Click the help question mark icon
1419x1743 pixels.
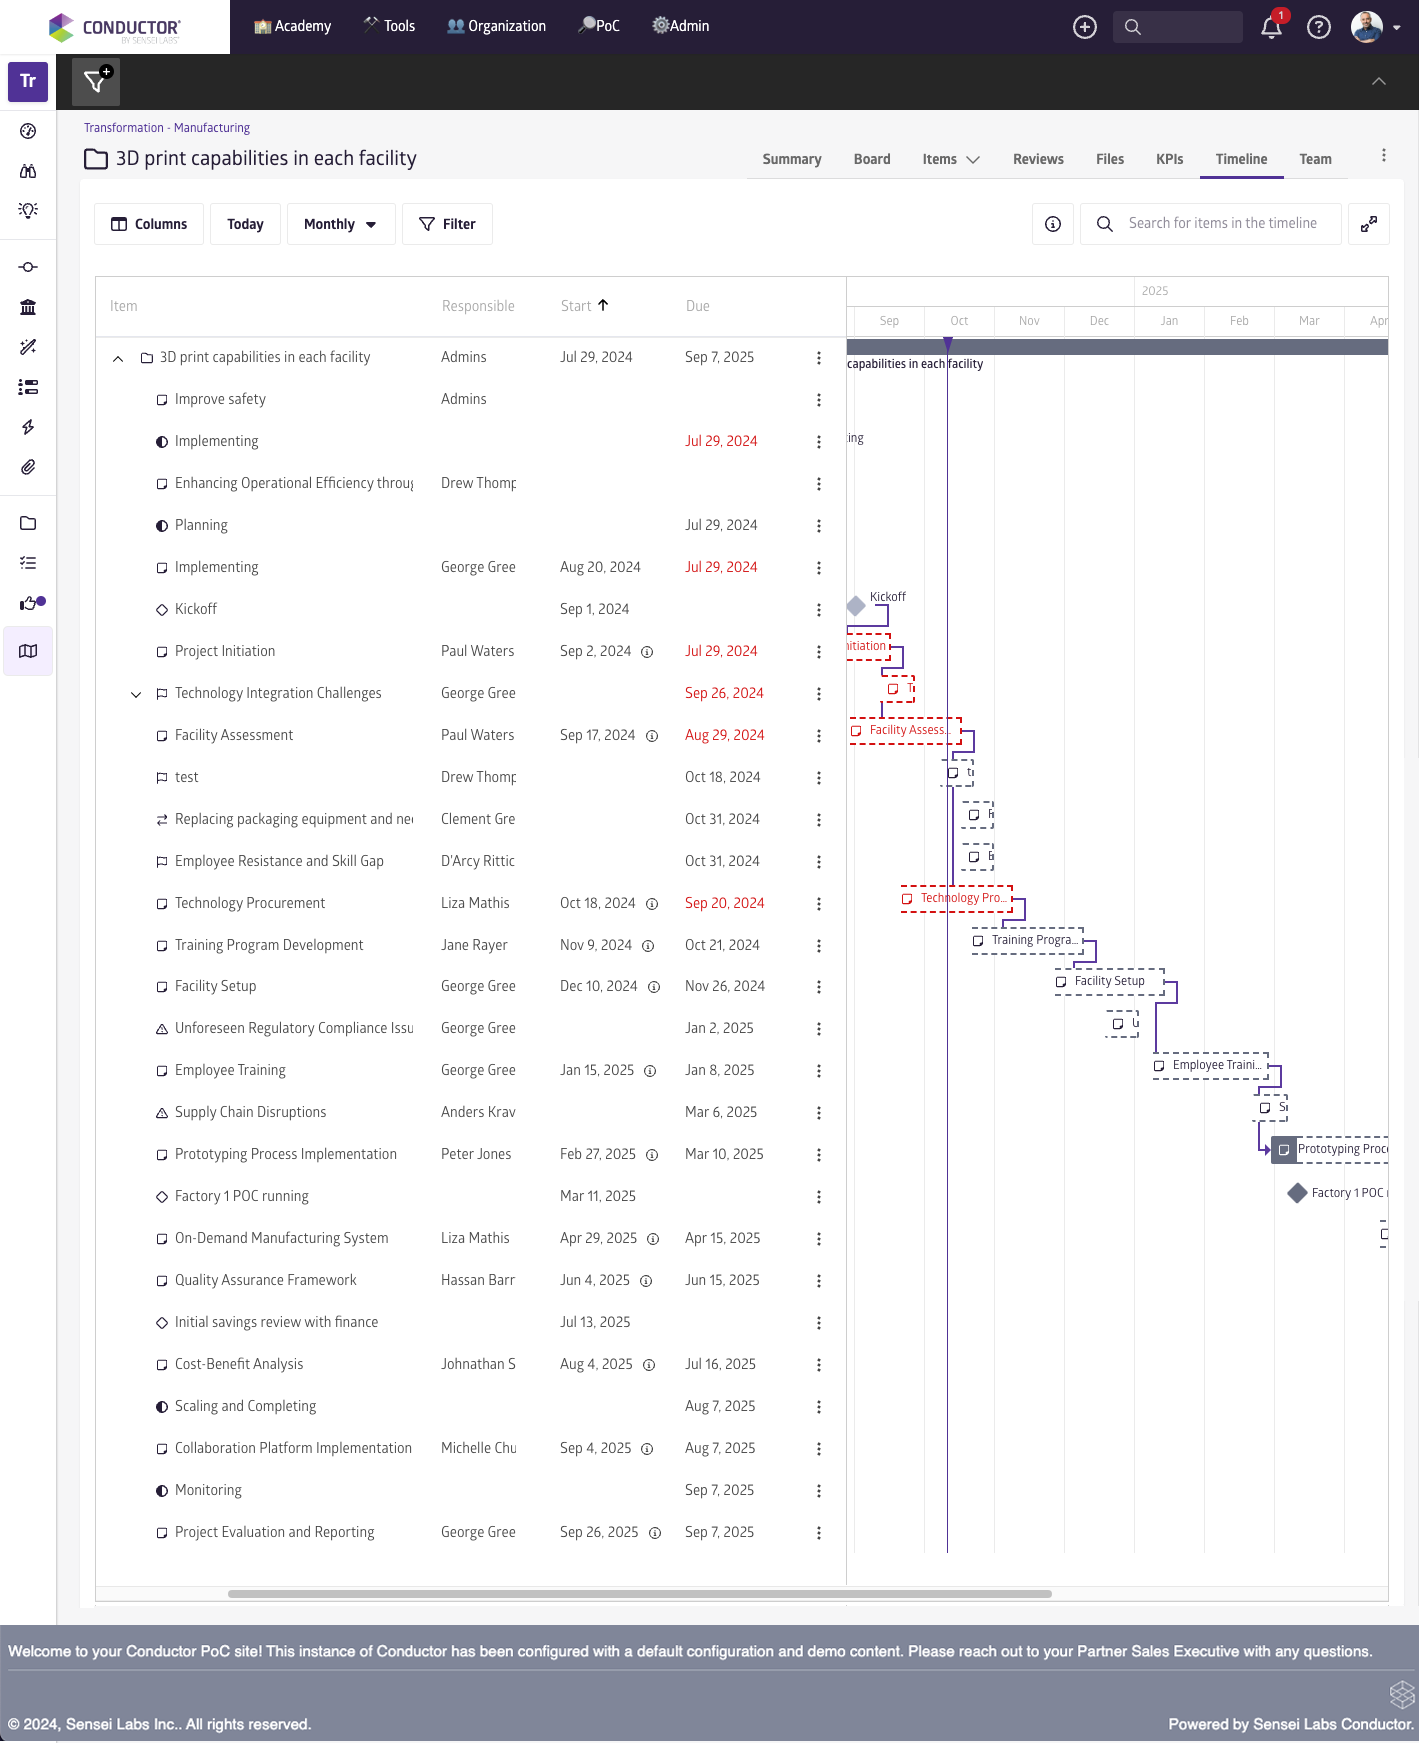[1319, 27]
